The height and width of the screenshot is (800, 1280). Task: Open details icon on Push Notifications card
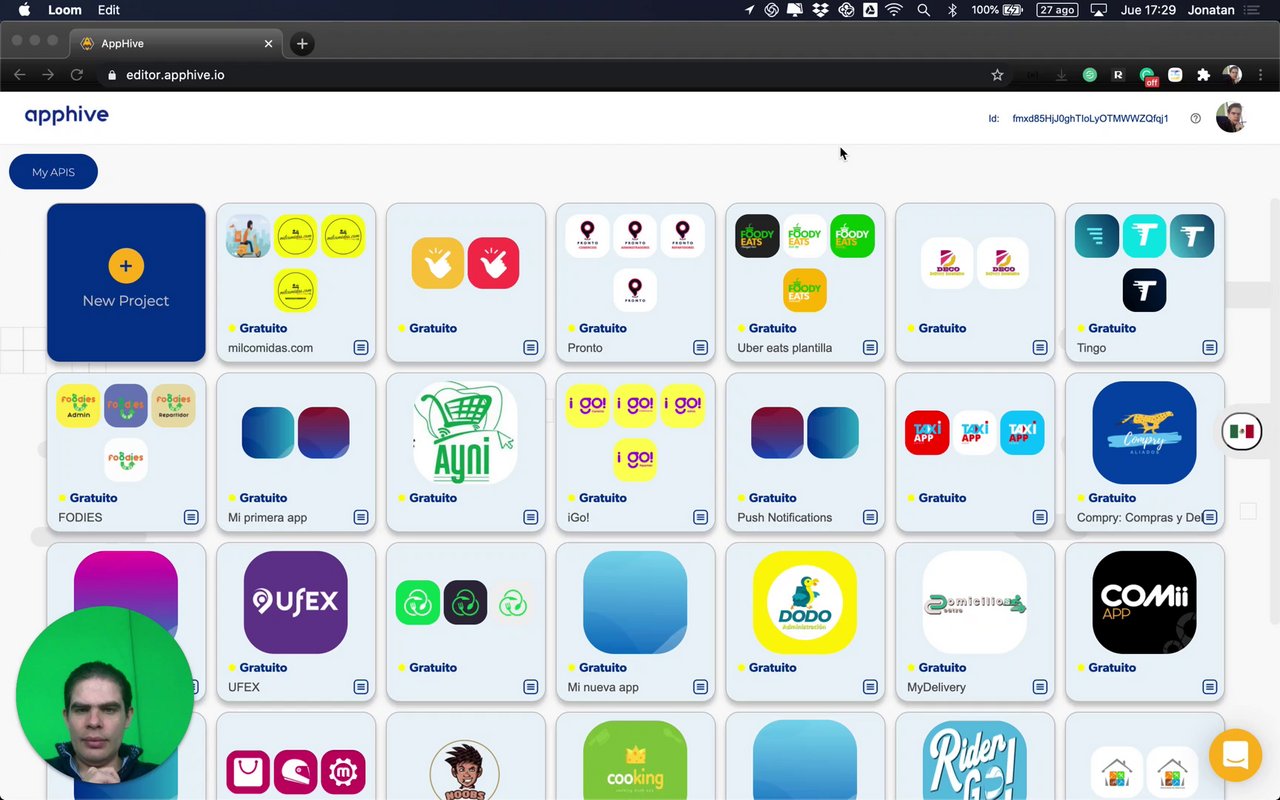(870, 517)
